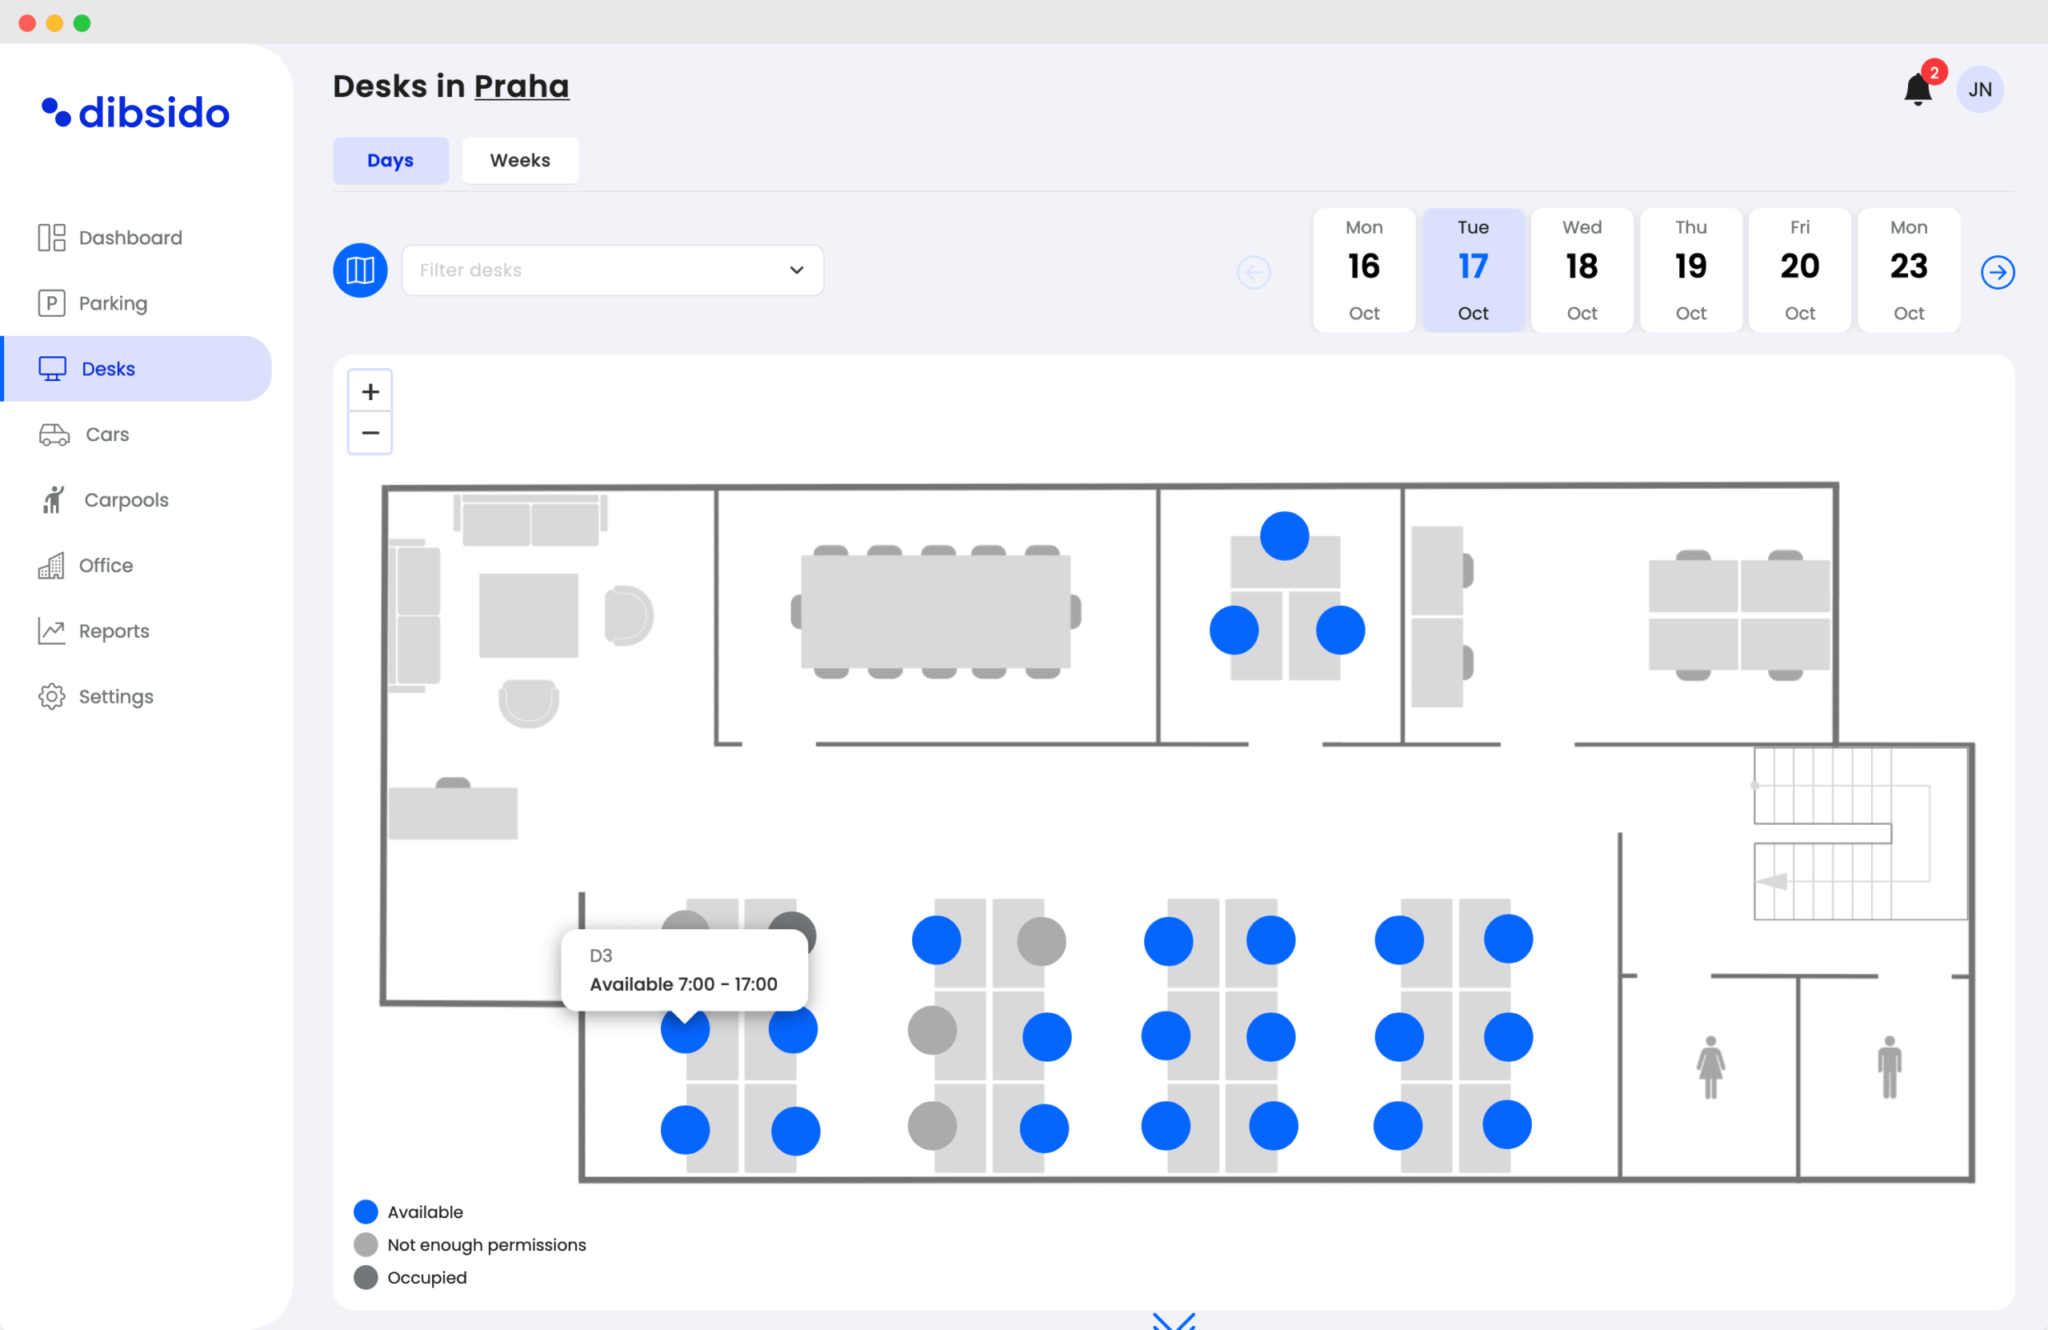
Task: Navigate to Dashboard page
Action: 130,238
